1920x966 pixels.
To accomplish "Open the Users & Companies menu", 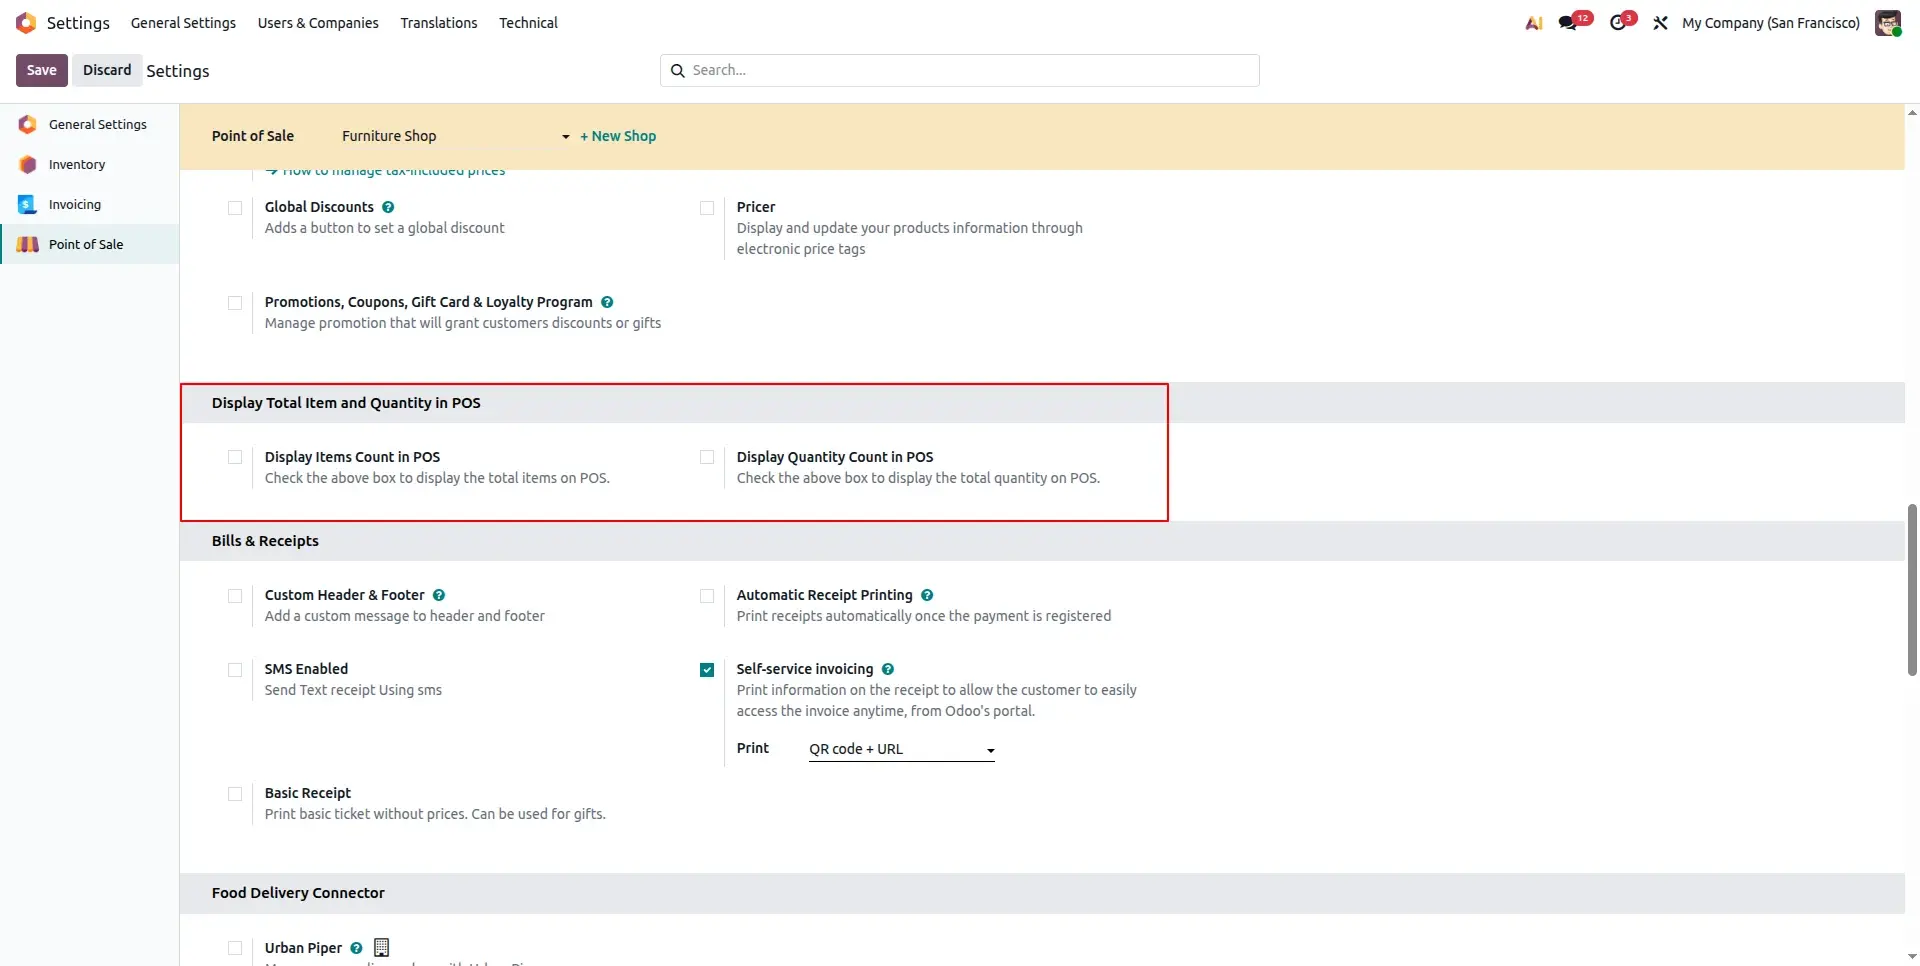I will click(318, 23).
